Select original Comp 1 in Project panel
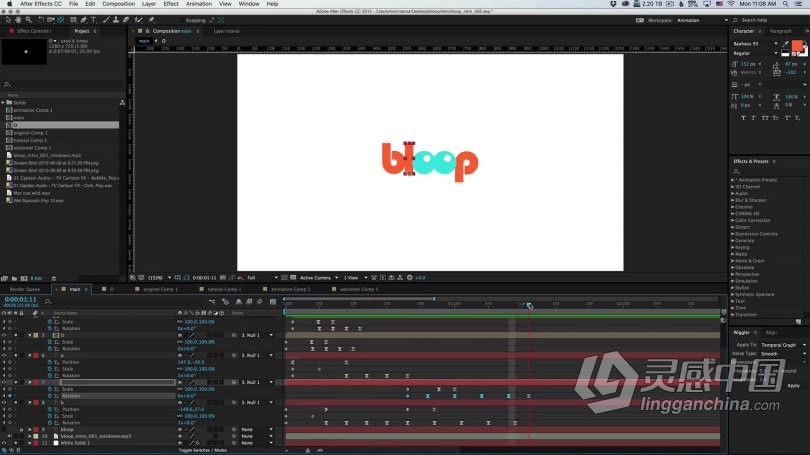810x455 pixels. coord(30,133)
